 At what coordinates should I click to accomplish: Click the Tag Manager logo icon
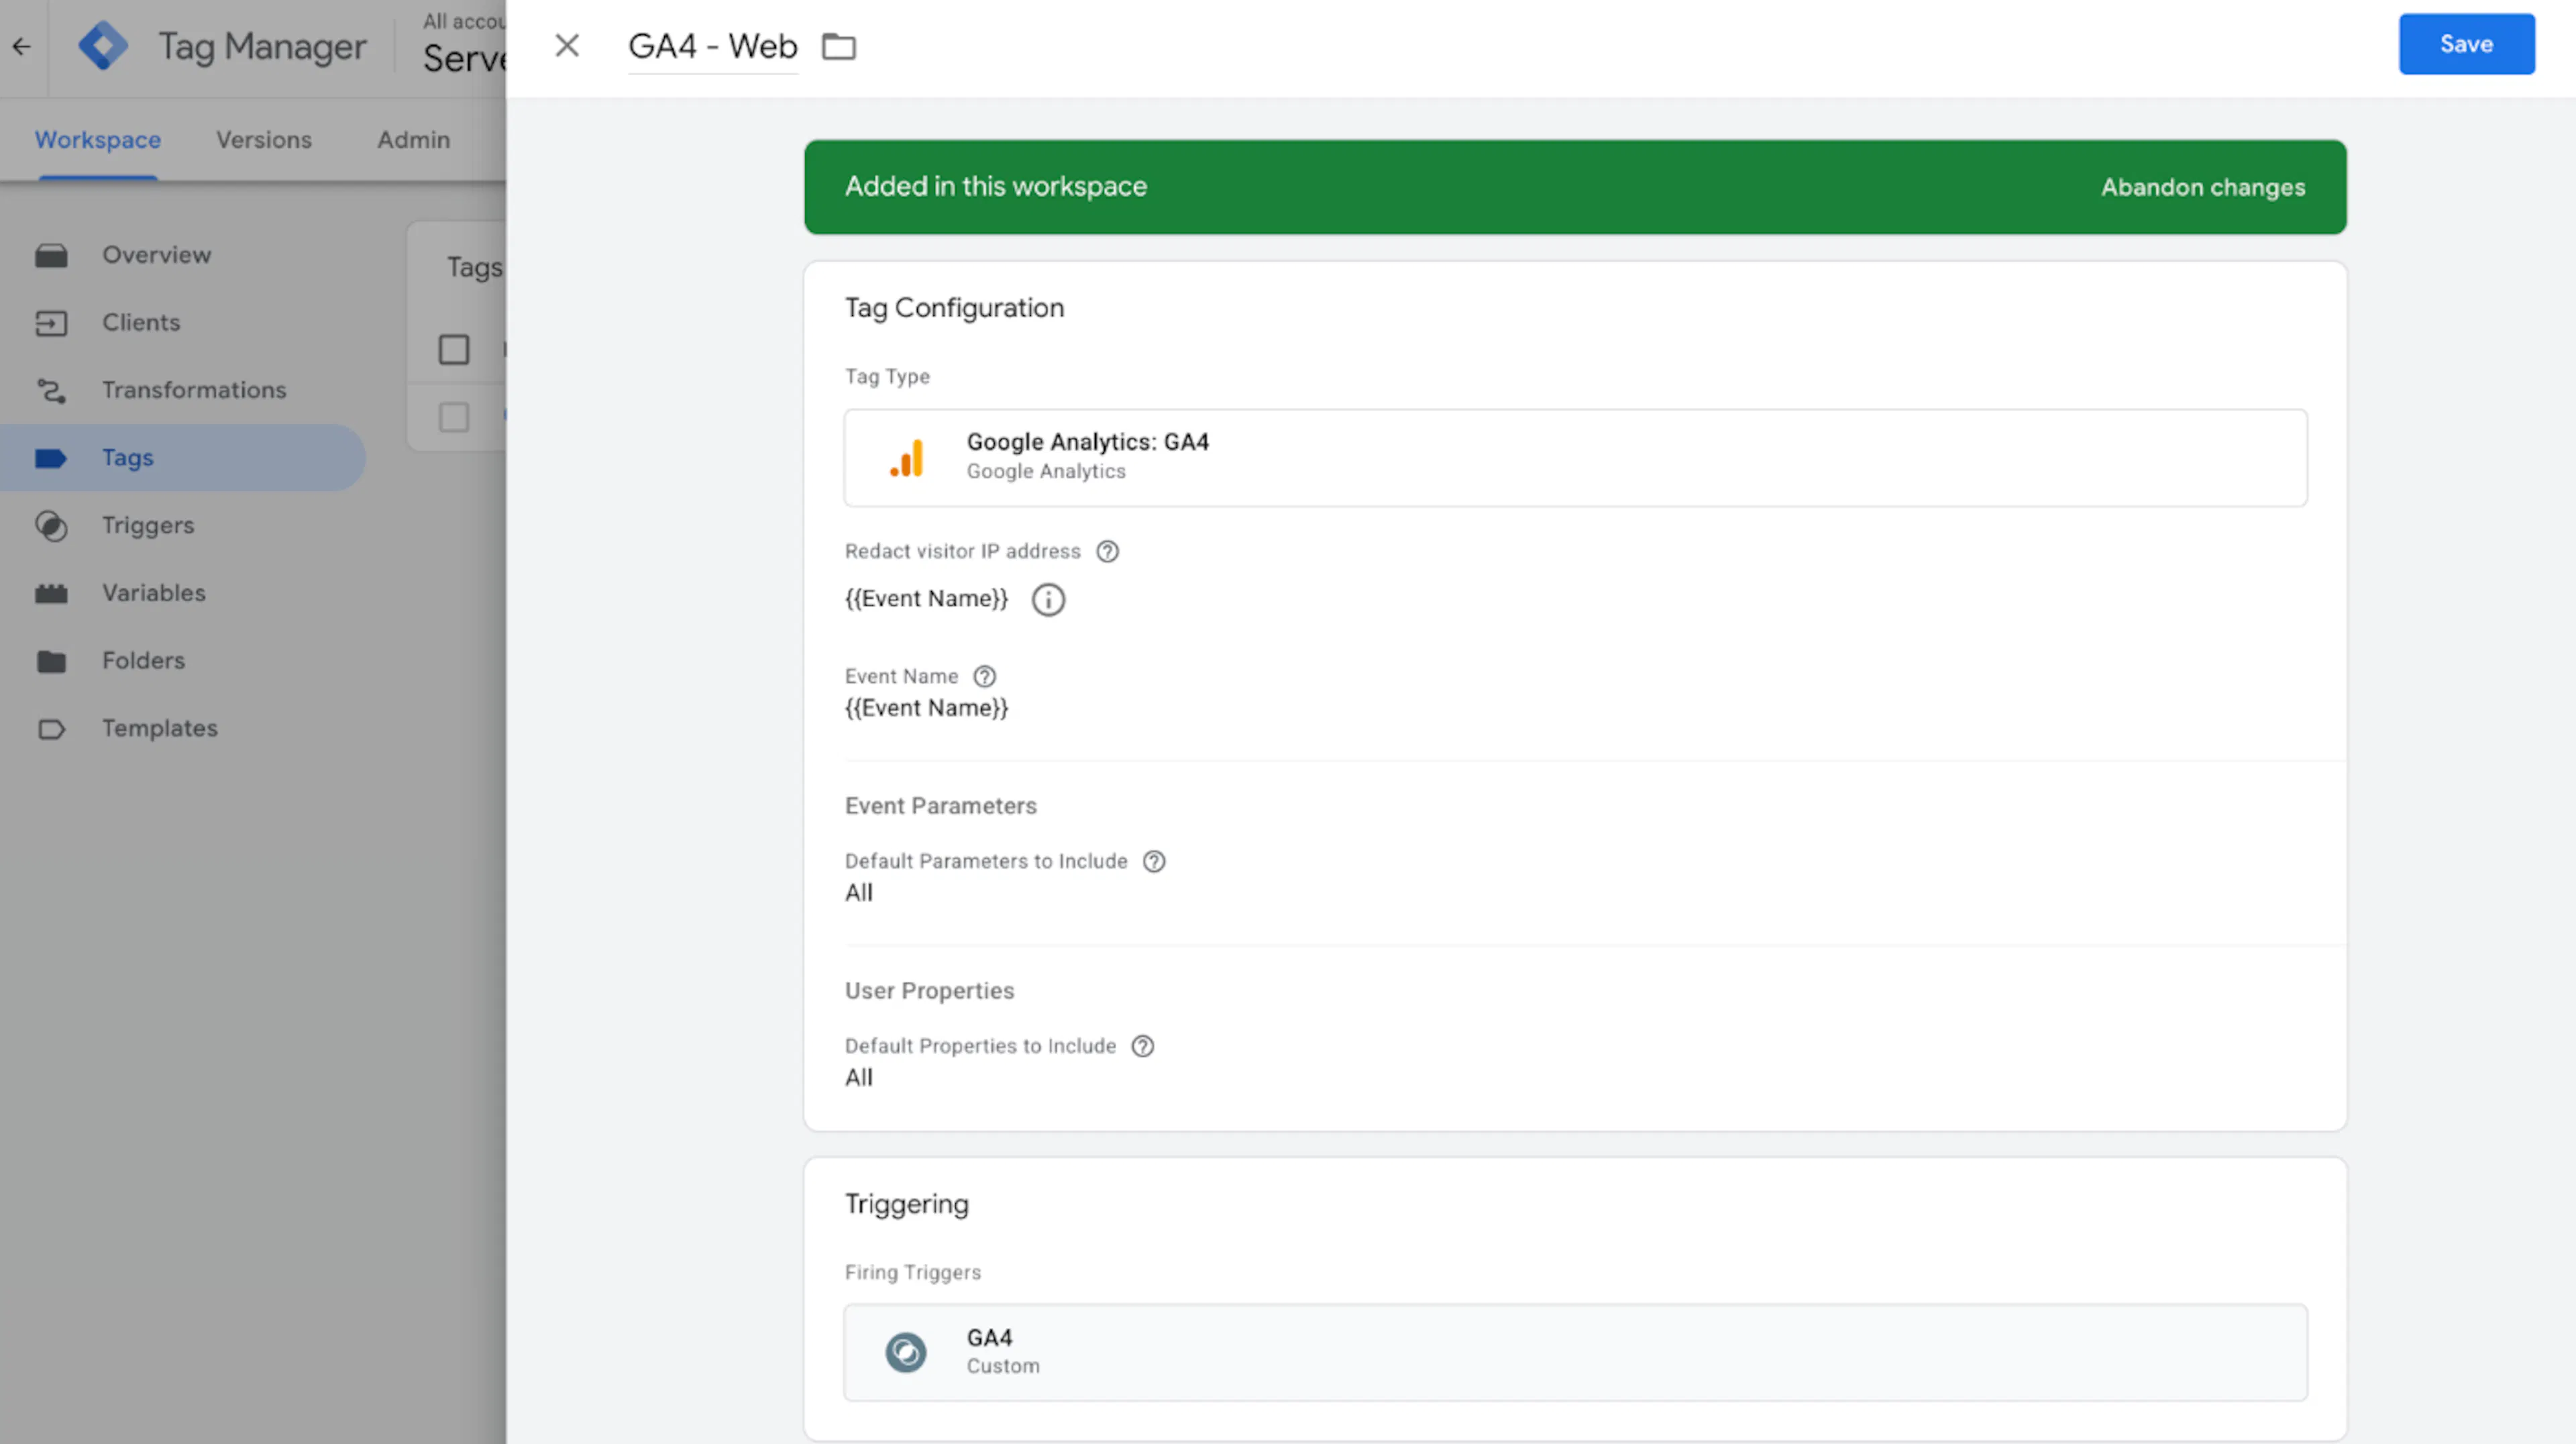click(103, 46)
